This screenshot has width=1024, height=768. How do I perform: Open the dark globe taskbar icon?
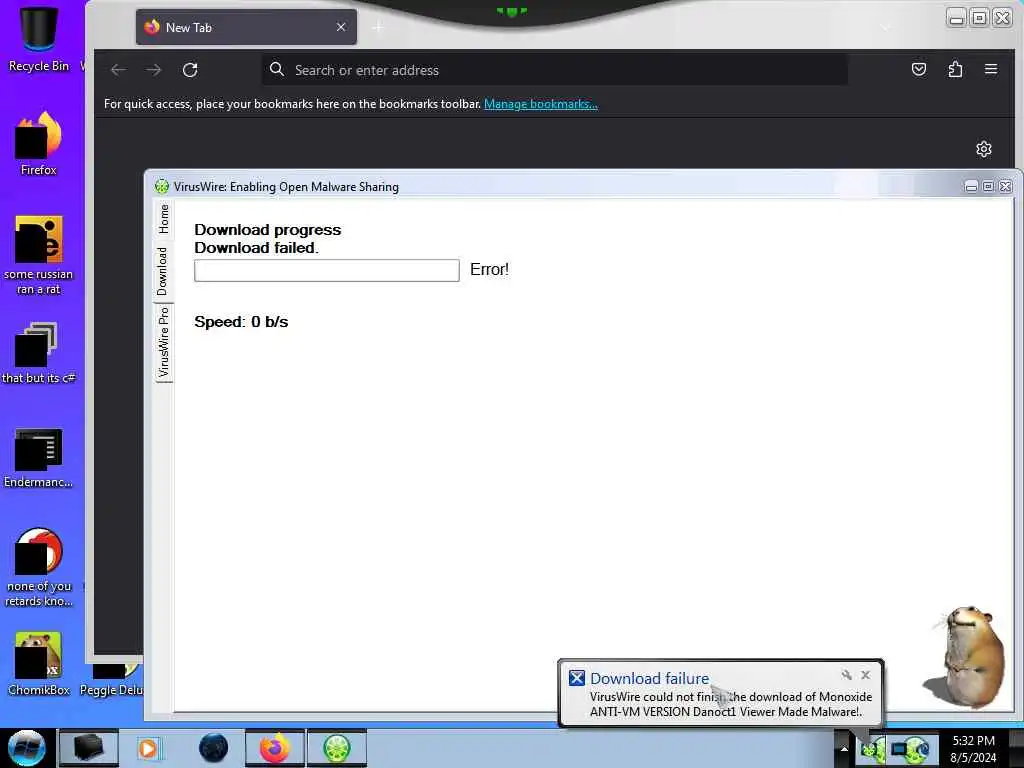tap(214, 748)
